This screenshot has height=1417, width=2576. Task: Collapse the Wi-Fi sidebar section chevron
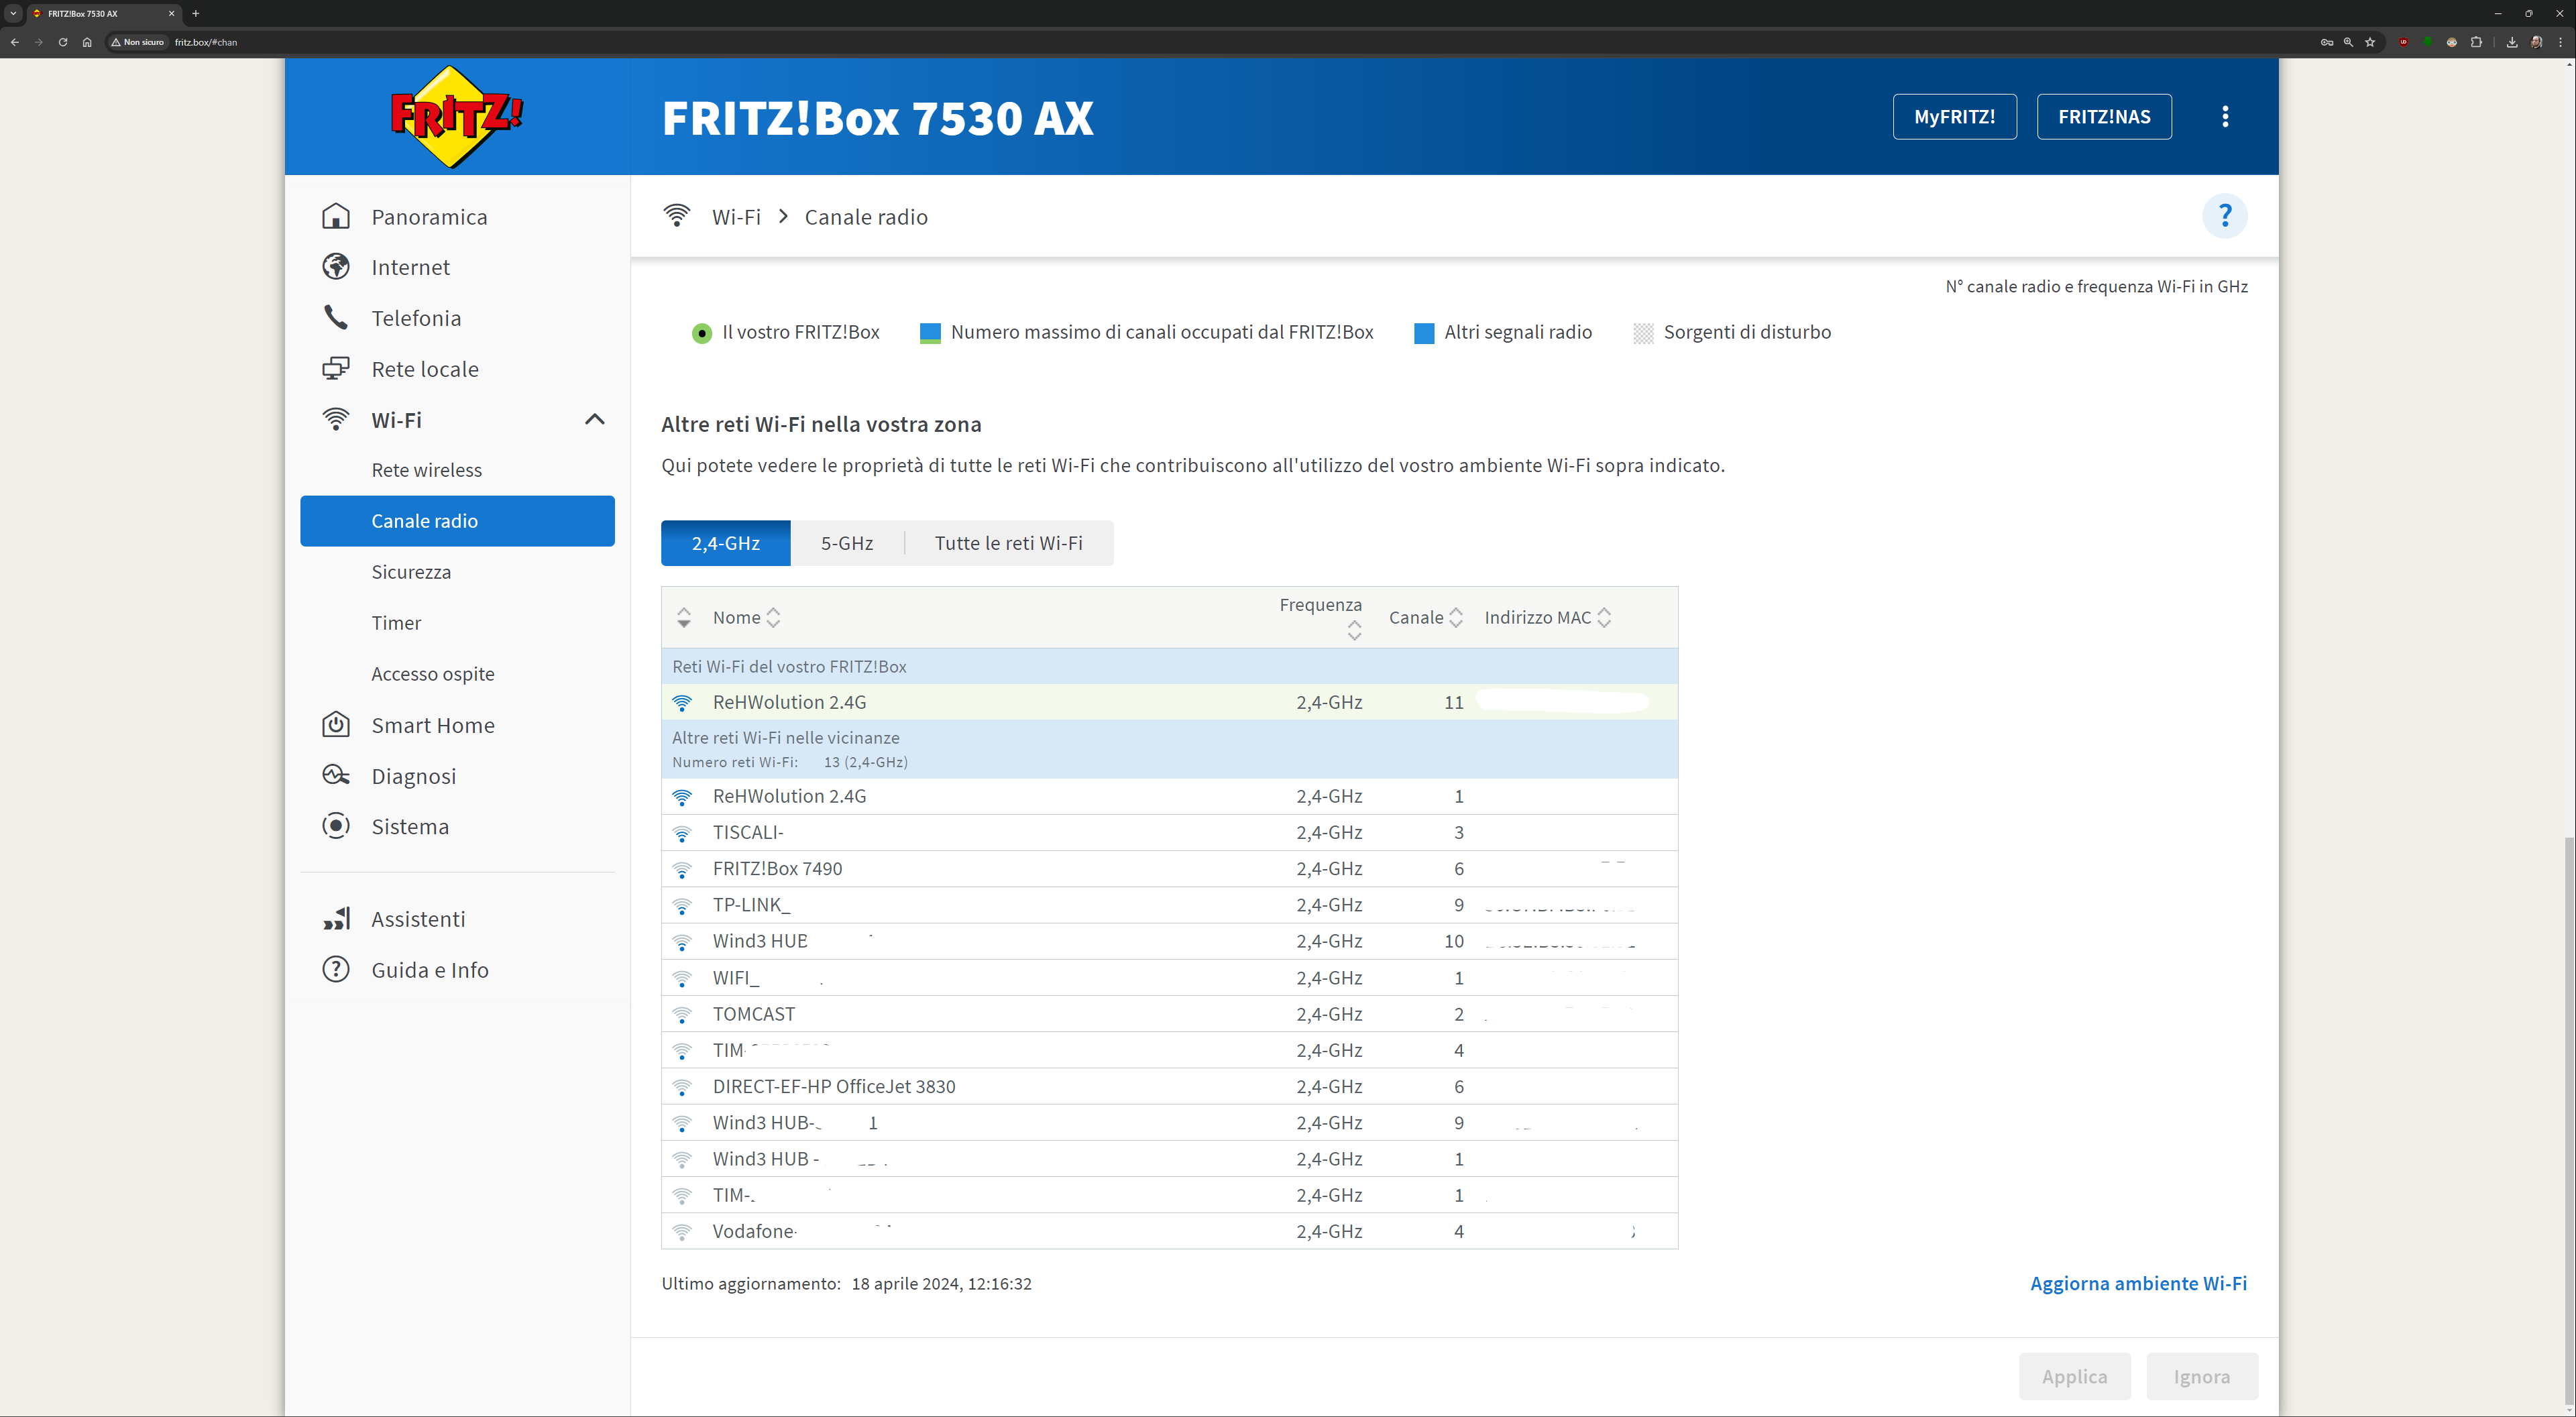pos(594,420)
